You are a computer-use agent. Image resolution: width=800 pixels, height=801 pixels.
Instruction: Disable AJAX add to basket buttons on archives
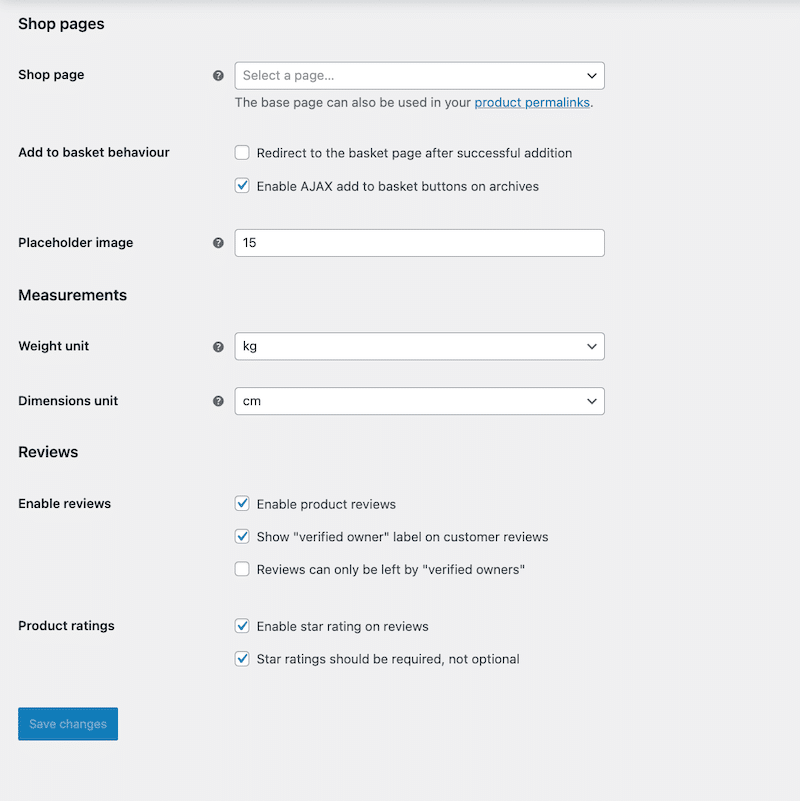coord(241,186)
